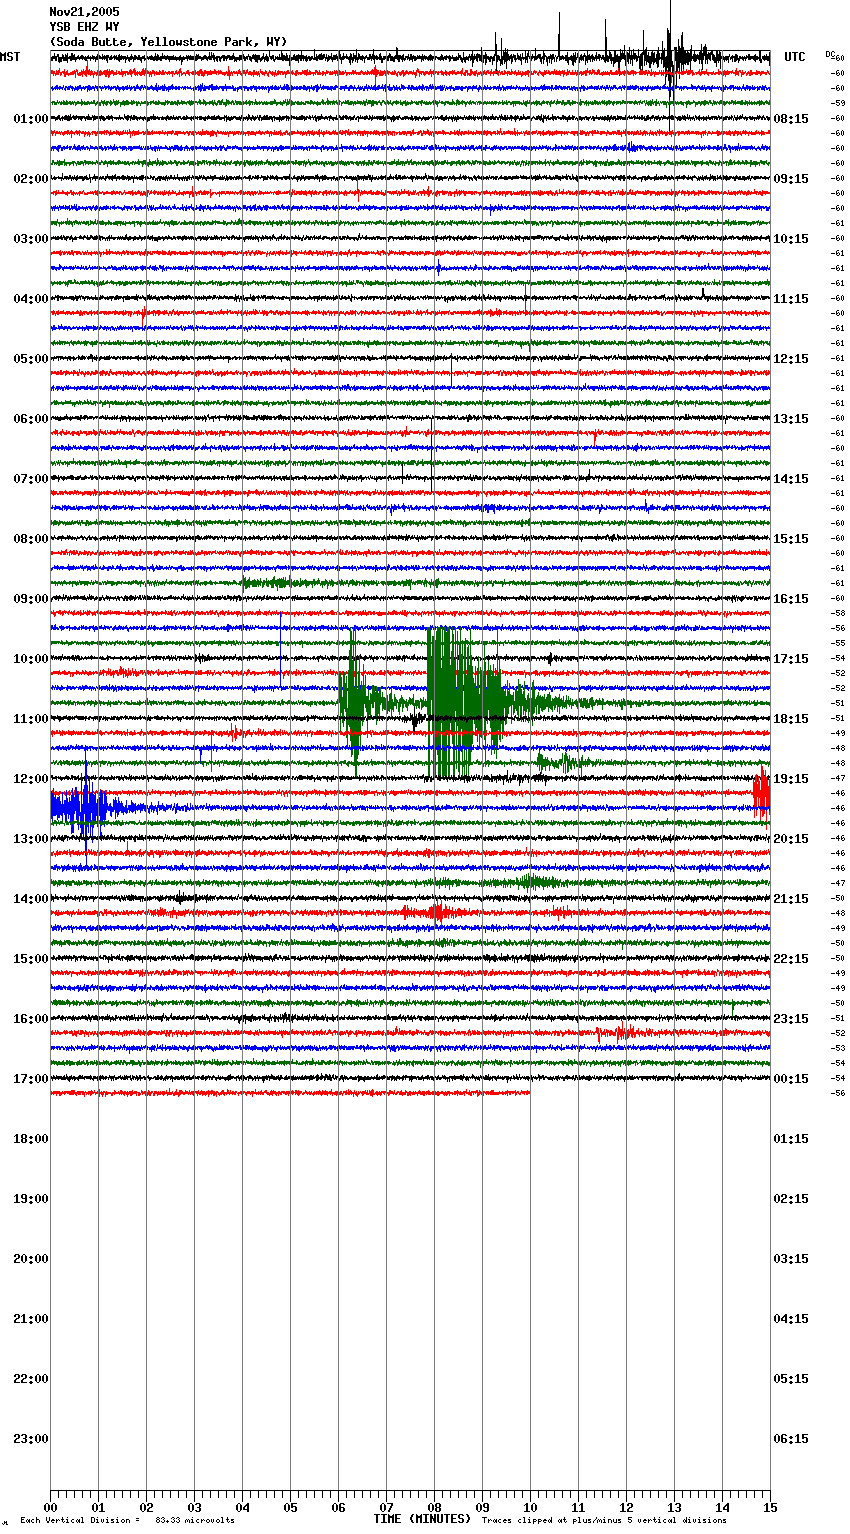Select the 21:15 UTC row label
Image resolution: width=850 pixels, height=1534 pixels.
click(x=791, y=899)
